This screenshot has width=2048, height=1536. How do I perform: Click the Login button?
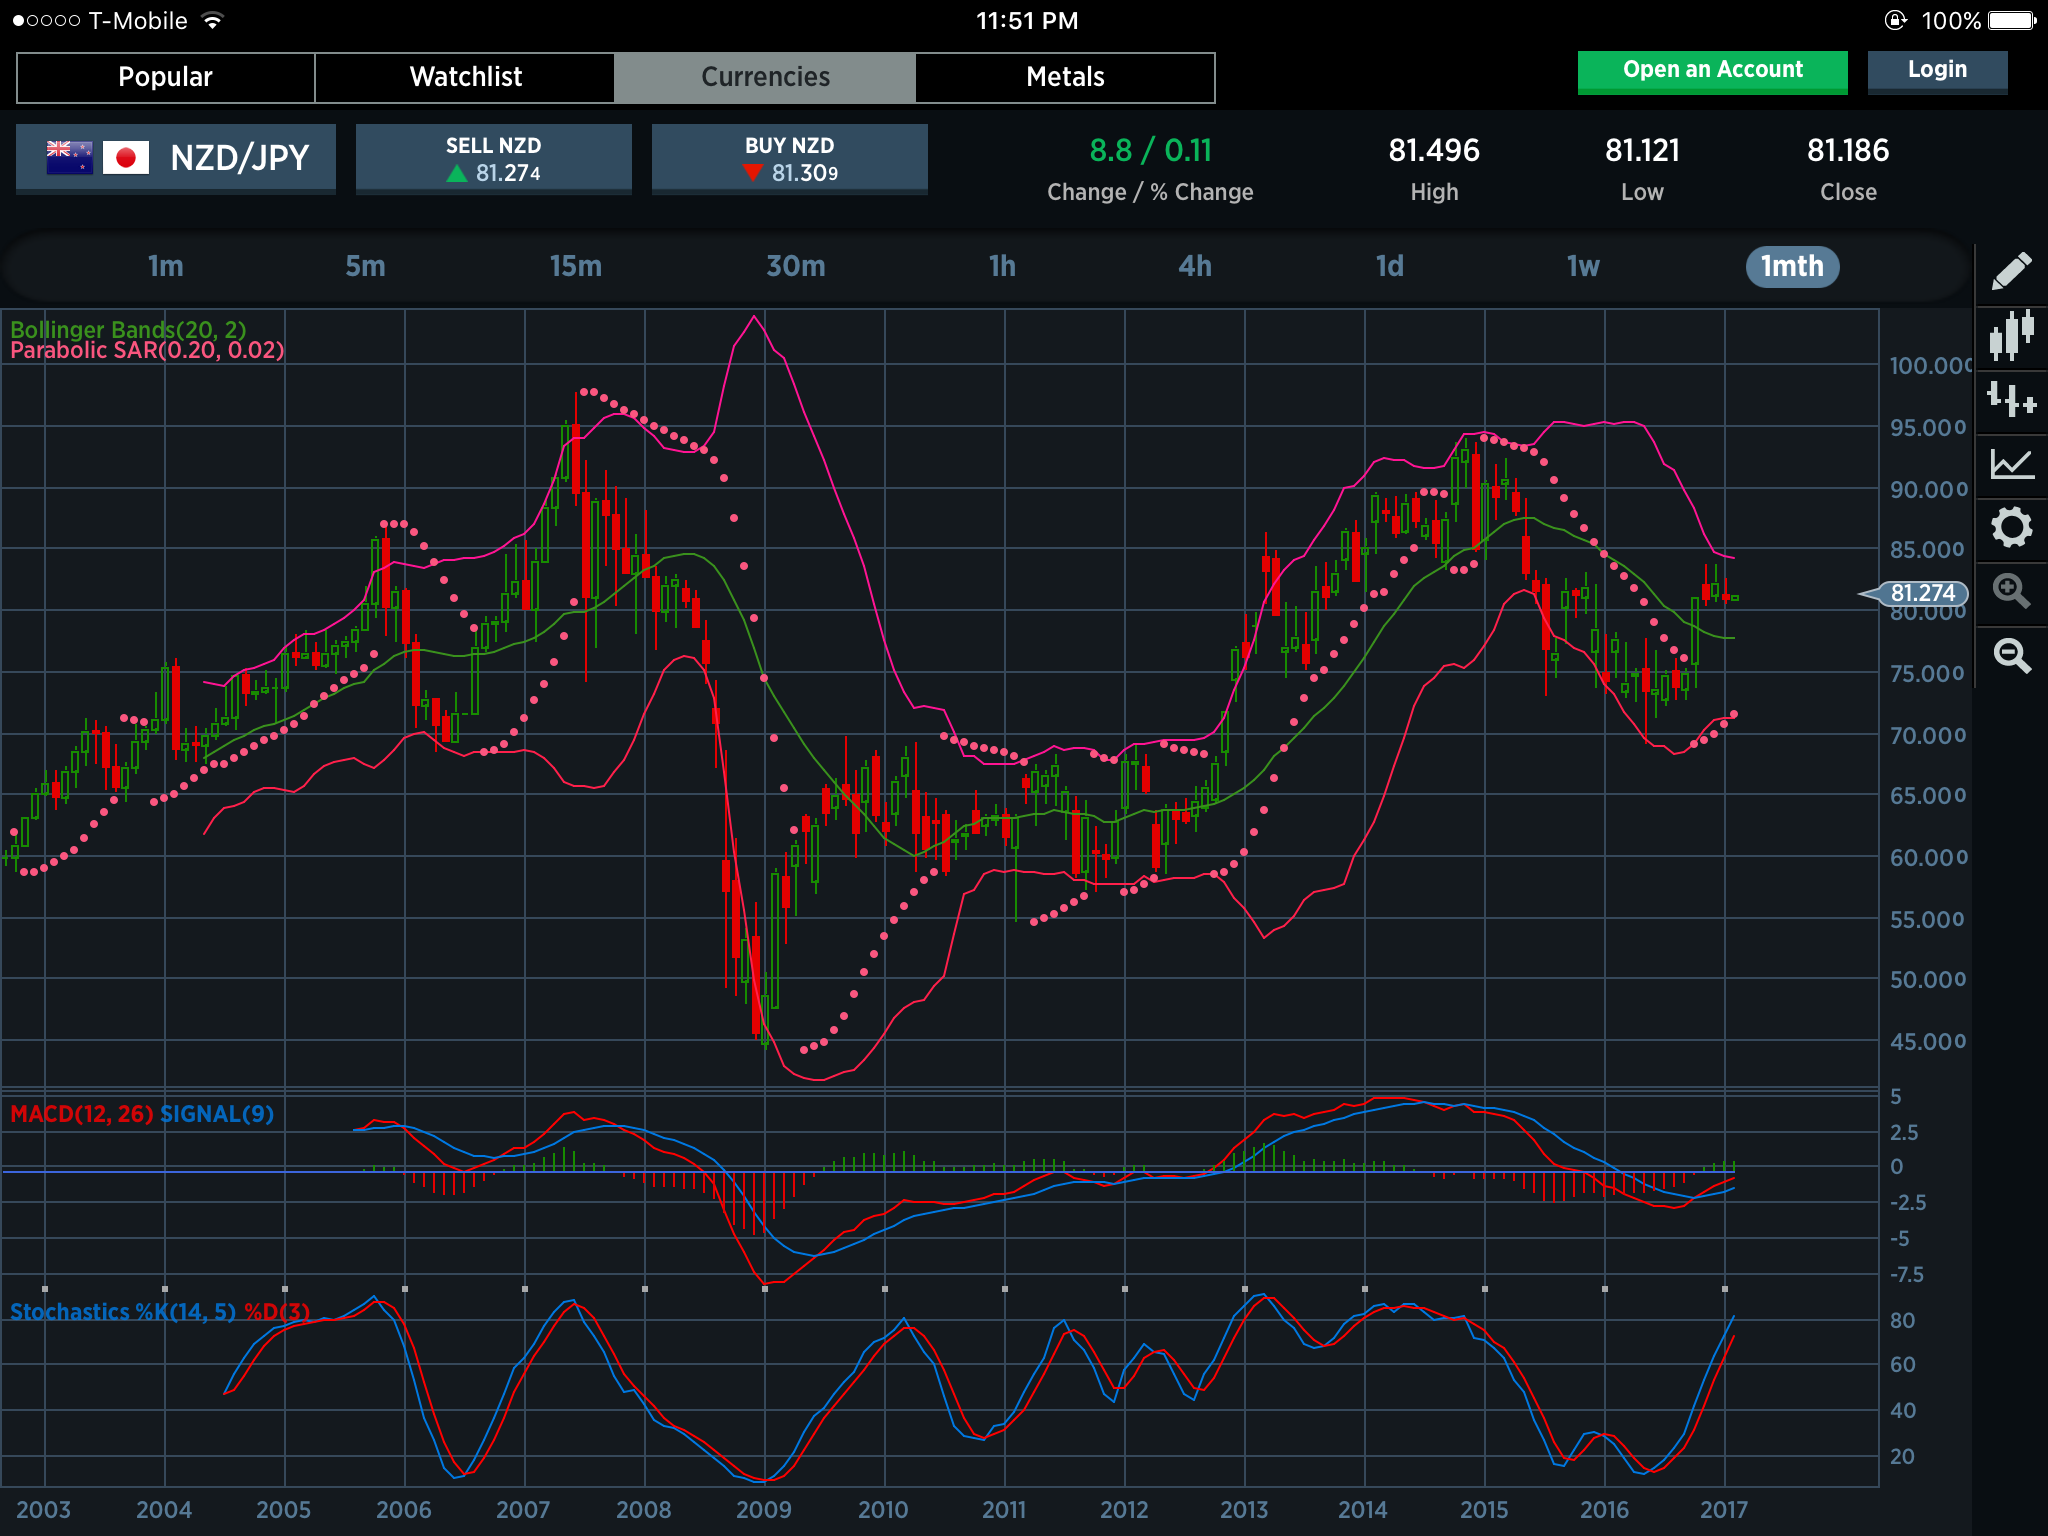(x=1937, y=71)
